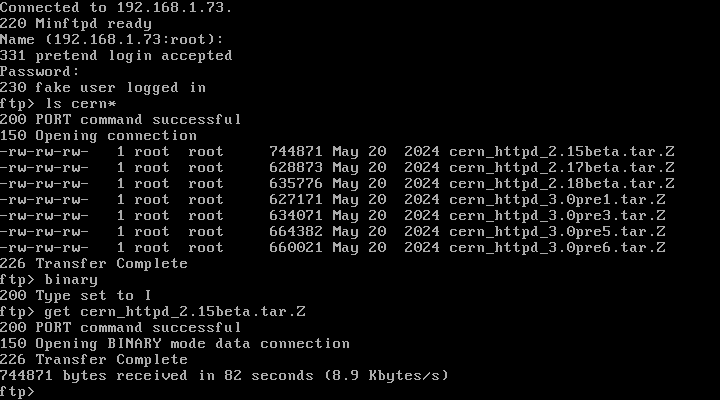This screenshot has width=720, height=400.
Task: Click the "744871 bytes received" summary line
Action: [224, 375]
